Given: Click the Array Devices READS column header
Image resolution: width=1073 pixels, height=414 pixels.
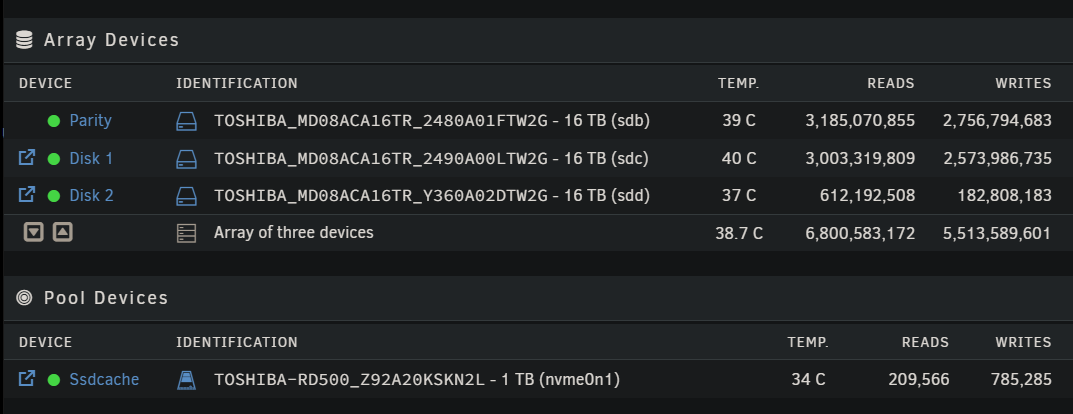Looking at the screenshot, I should pyautogui.click(x=889, y=83).
